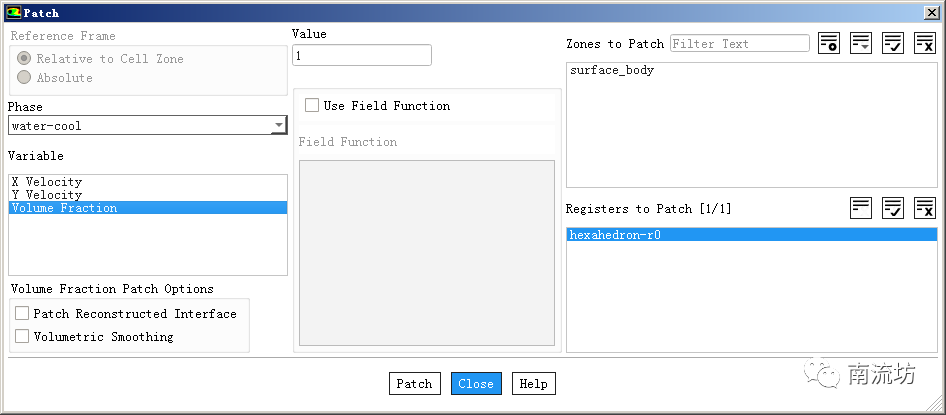The width and height of the screenshot is (946, 415).
Task: Deselect all zones in Zones to Patch
Action: 924,43
